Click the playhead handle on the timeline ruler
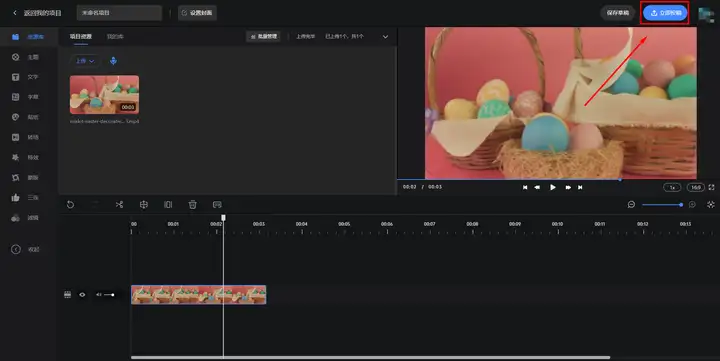This screenshot has height=361, width=720. (223, 218)
